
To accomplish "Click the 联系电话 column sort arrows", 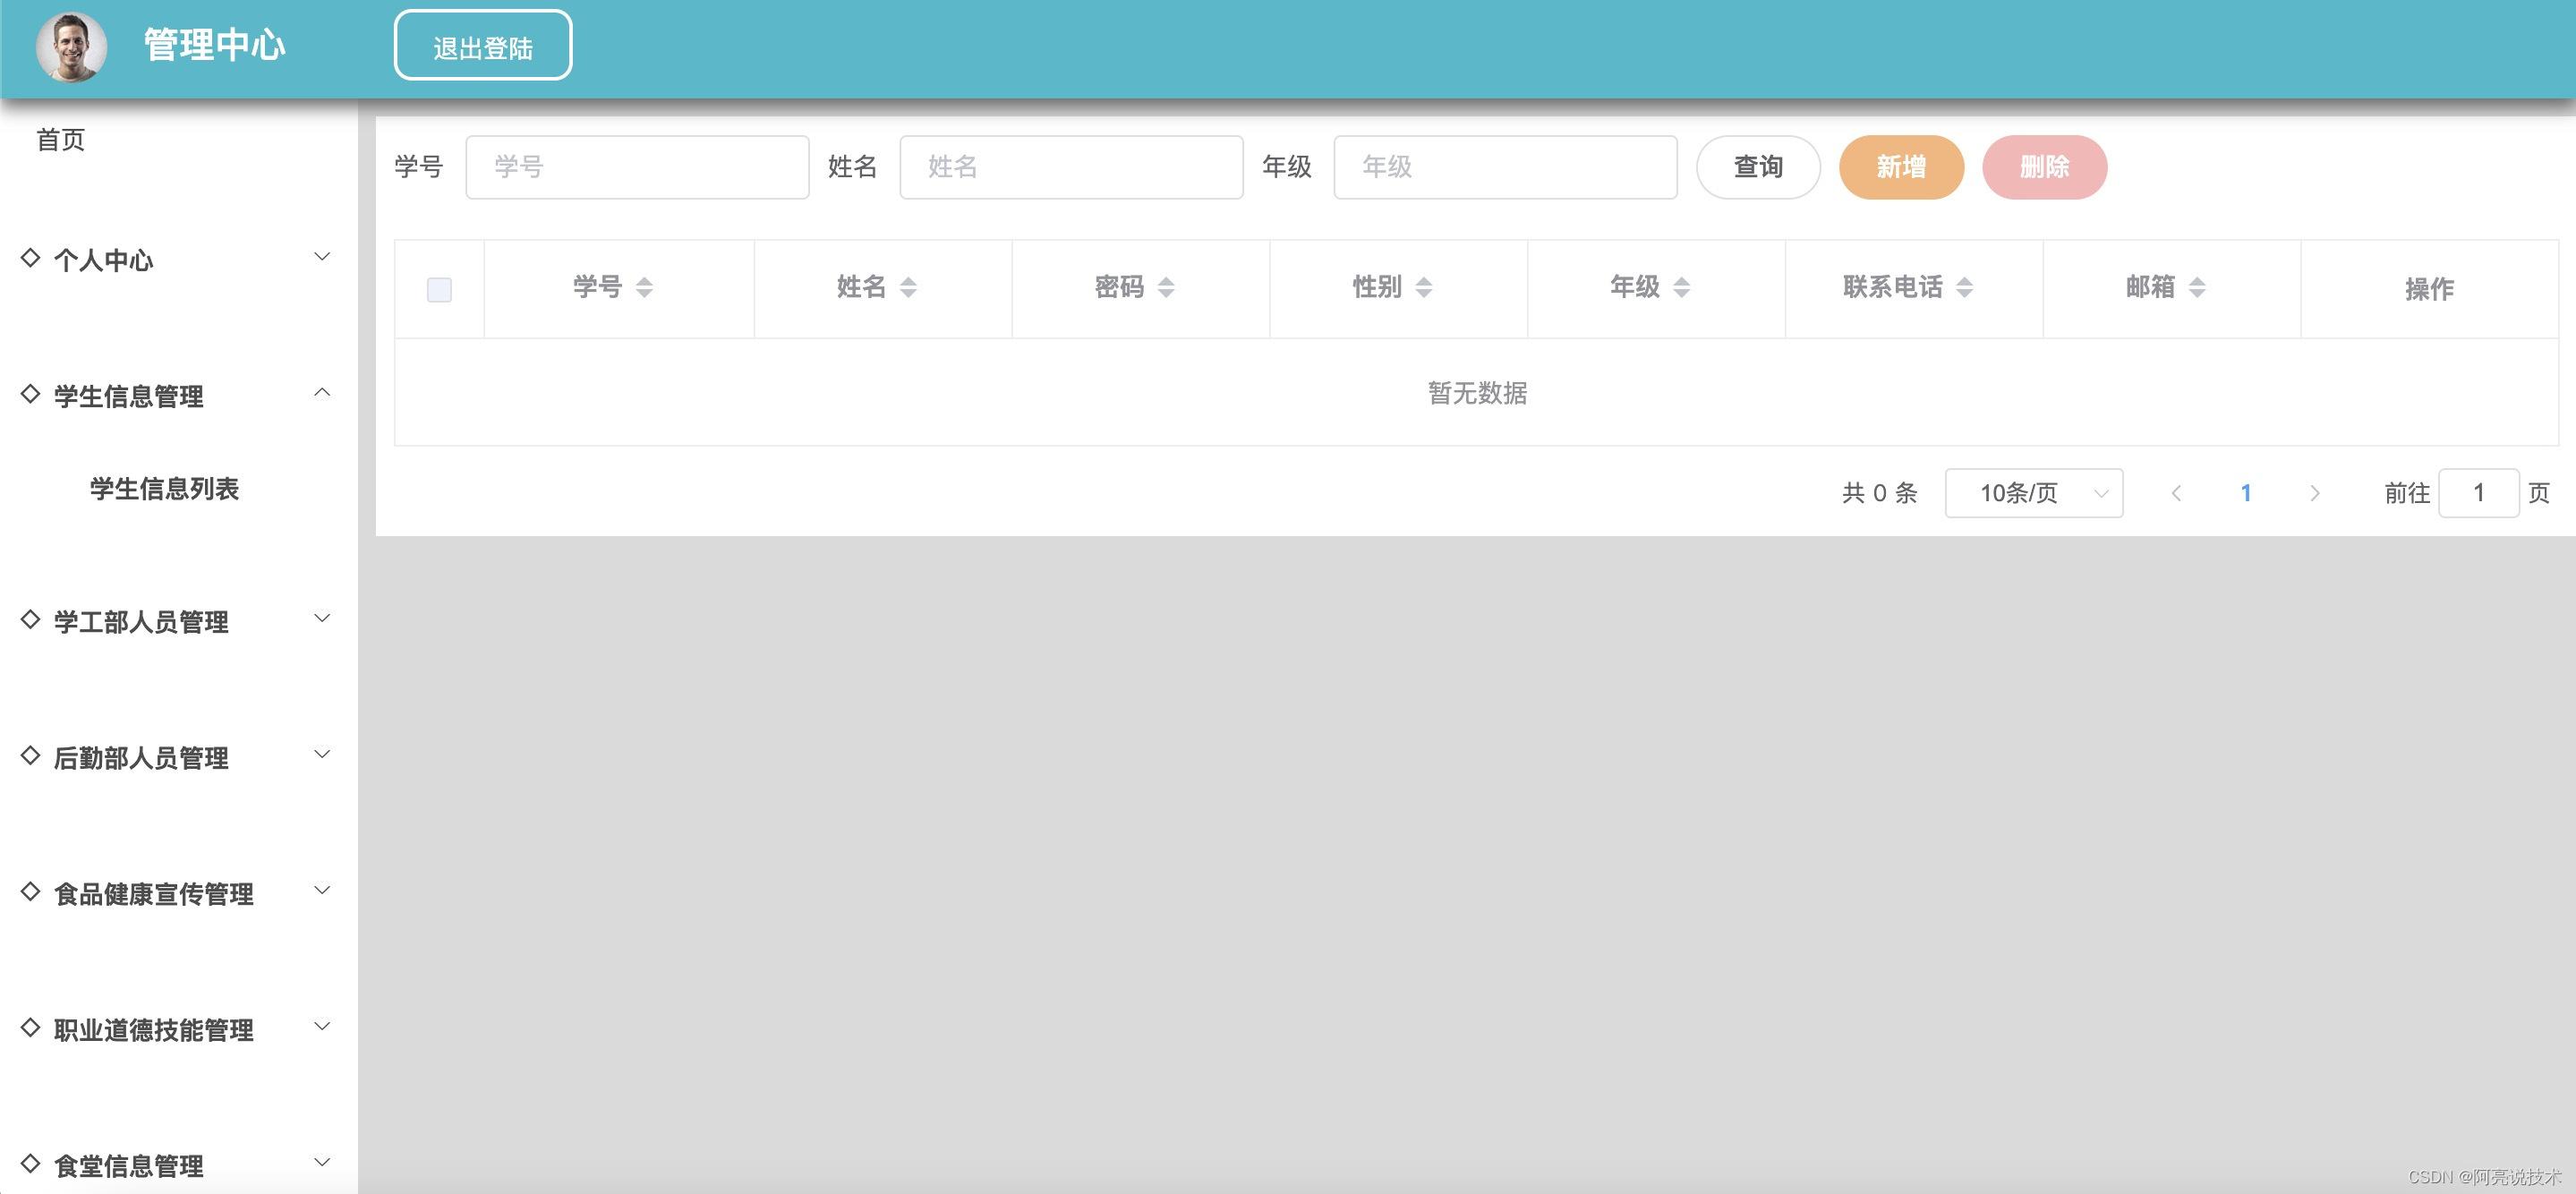I will pyautogui.click(x=1965, y=288).
